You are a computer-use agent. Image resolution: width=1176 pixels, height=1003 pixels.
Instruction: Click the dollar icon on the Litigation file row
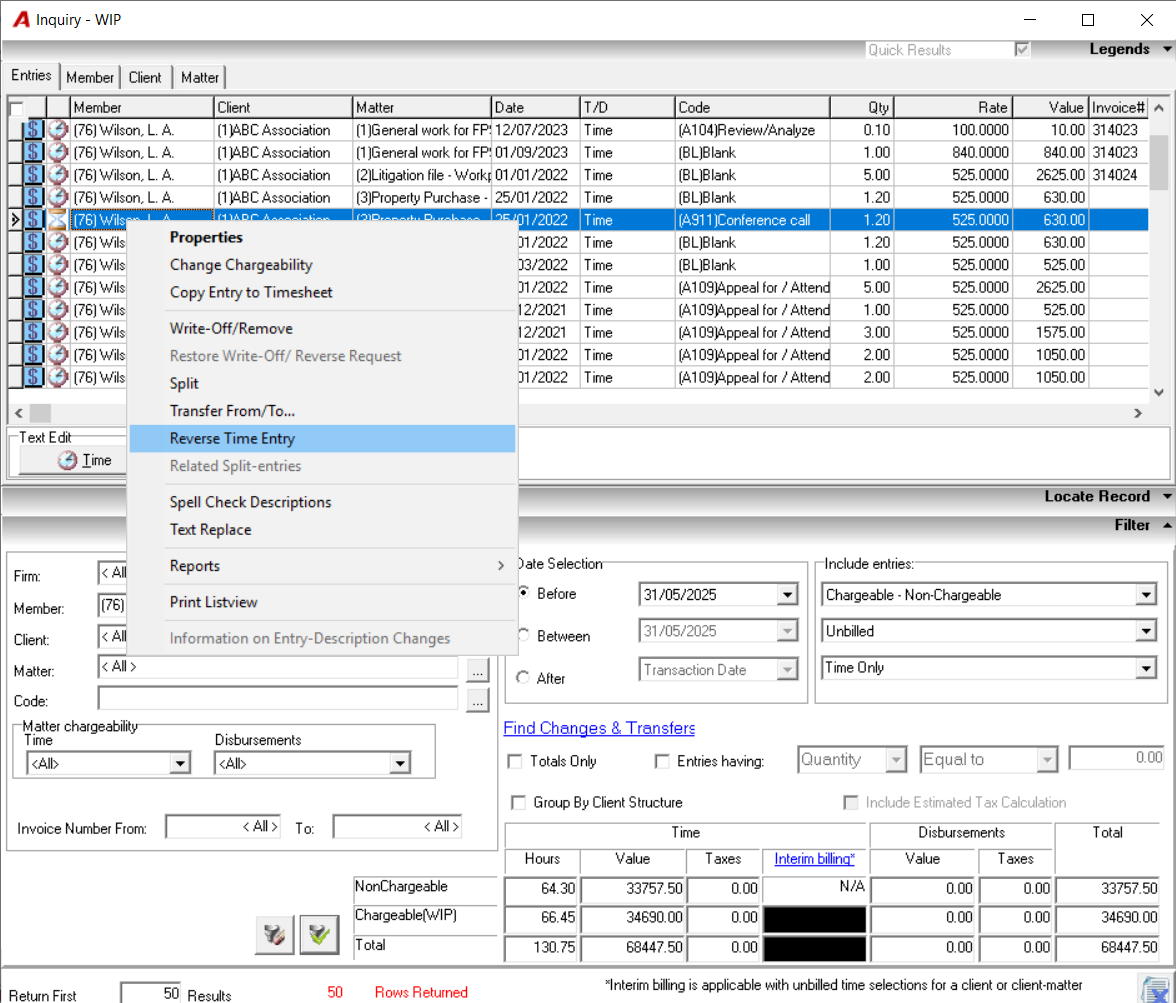click(x=34, y=175)
